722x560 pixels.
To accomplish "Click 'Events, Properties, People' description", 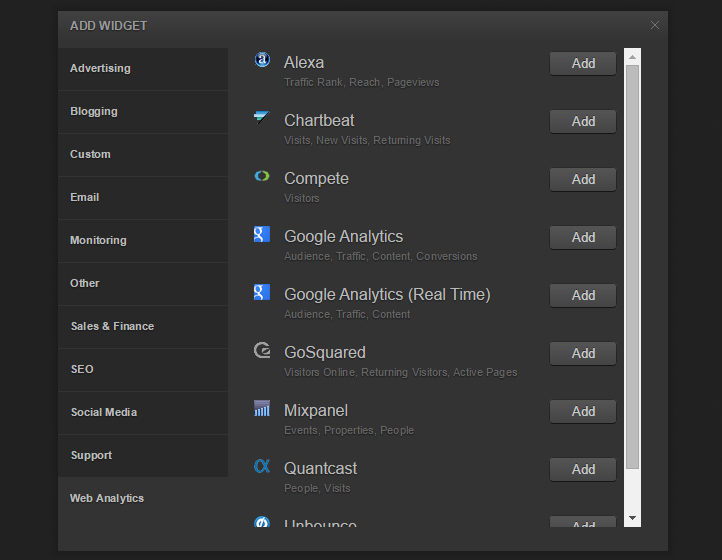I will tap(349, 431).
